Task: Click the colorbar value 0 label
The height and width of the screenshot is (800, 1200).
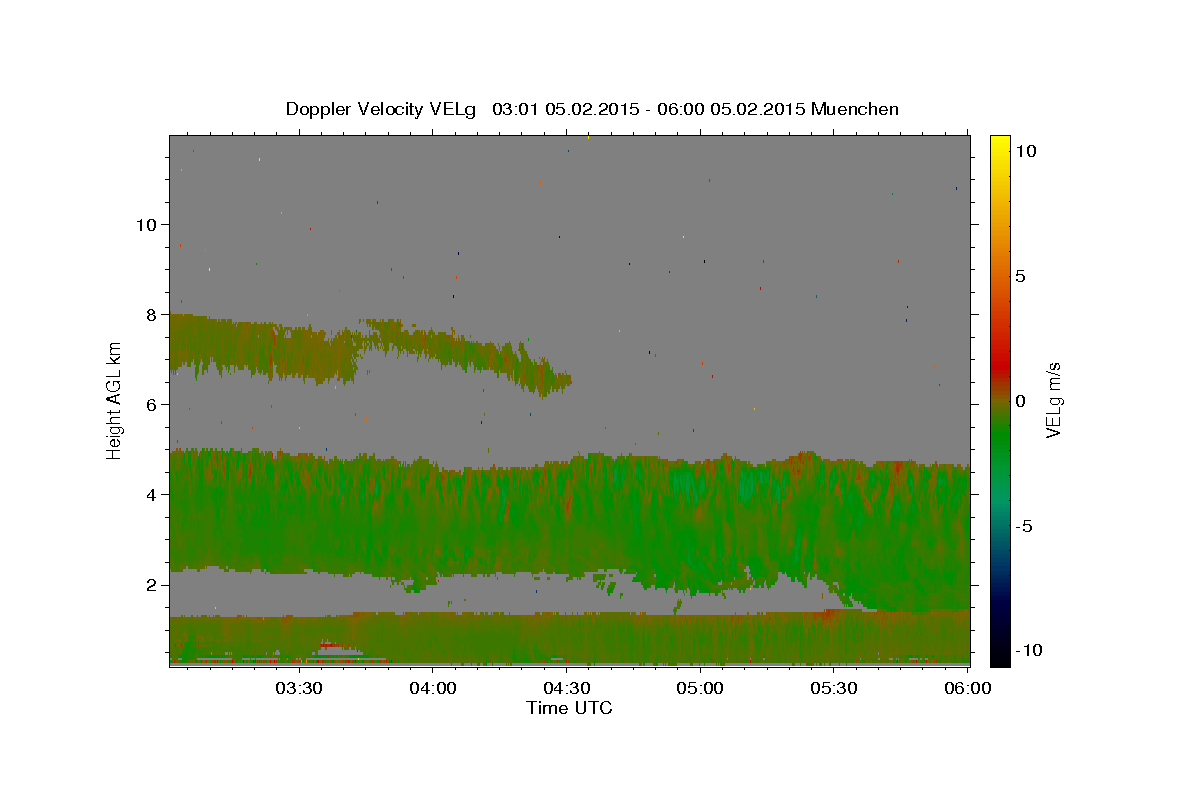Action: pyautogui.click(x=1020, y=401)
